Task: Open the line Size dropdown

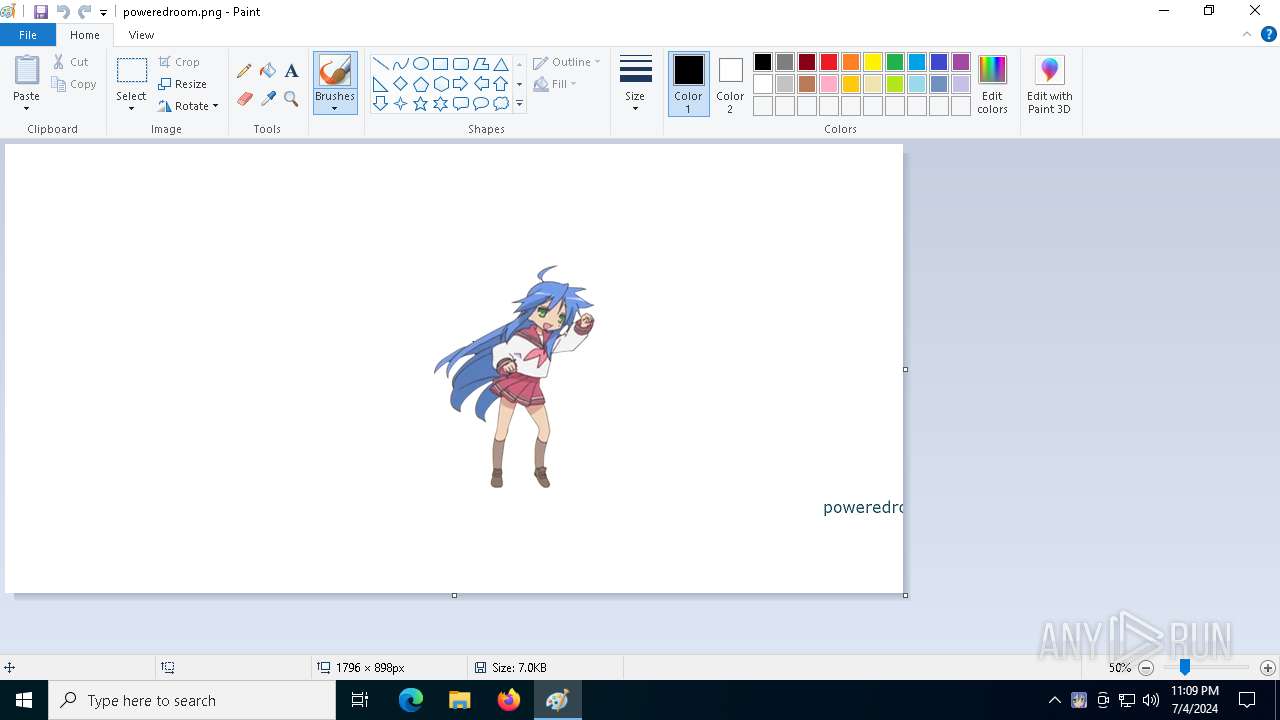Action: pos(635,85)
